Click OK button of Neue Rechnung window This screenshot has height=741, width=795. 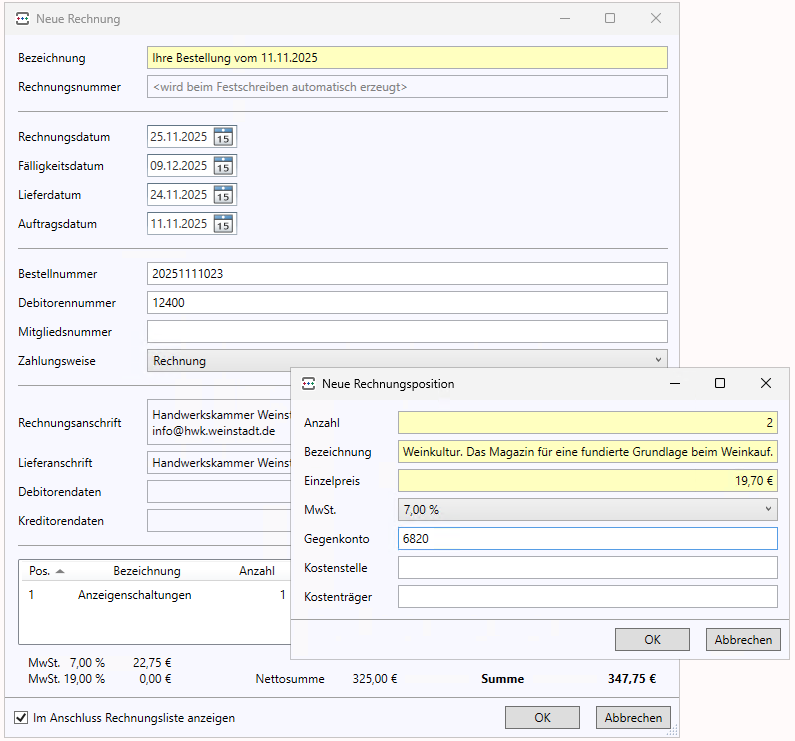click(x=542, y=718)
